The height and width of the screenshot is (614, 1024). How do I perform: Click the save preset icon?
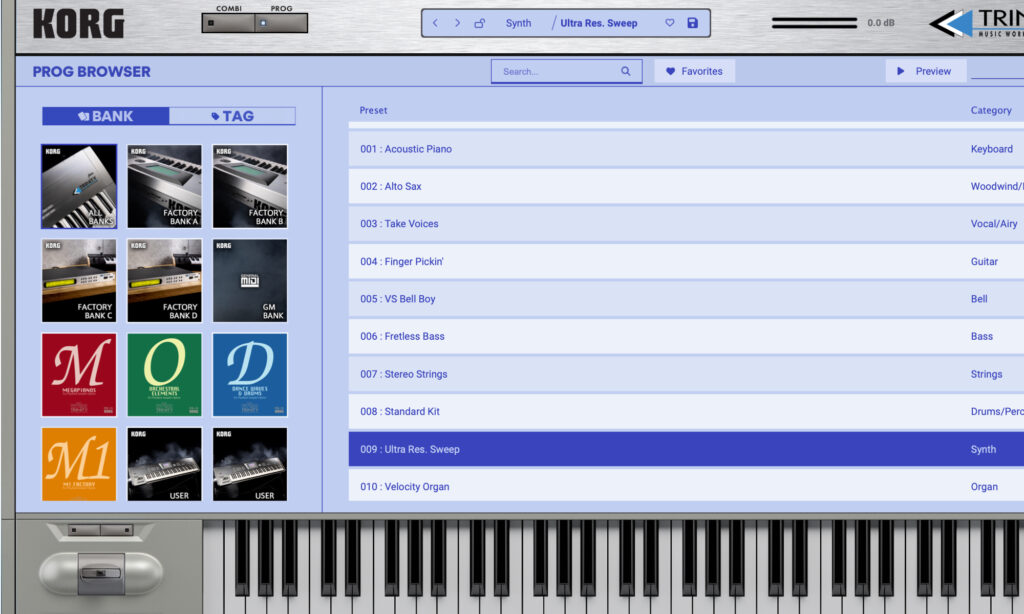(690, 22)
